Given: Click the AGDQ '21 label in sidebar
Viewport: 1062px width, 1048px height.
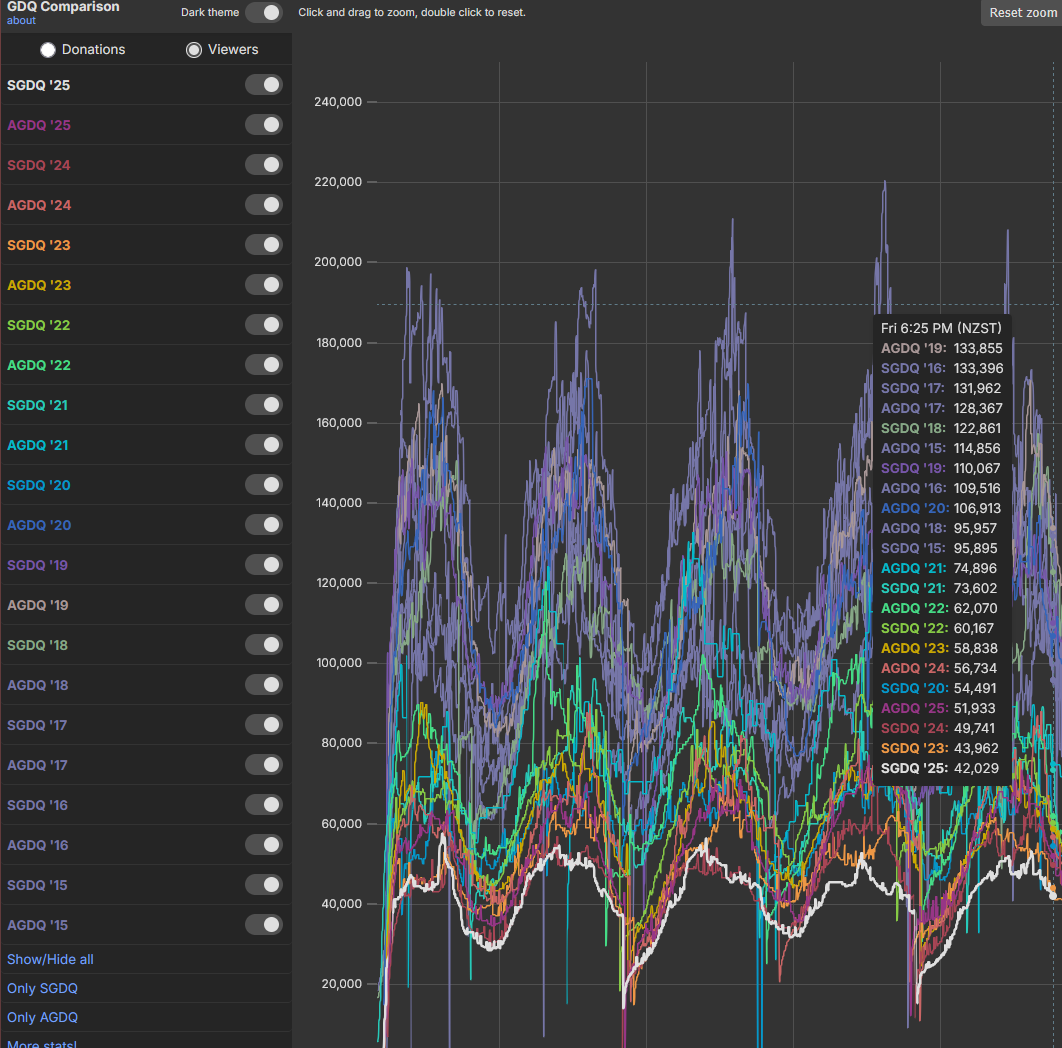Looking at the screenshot, I should [37, 445].
